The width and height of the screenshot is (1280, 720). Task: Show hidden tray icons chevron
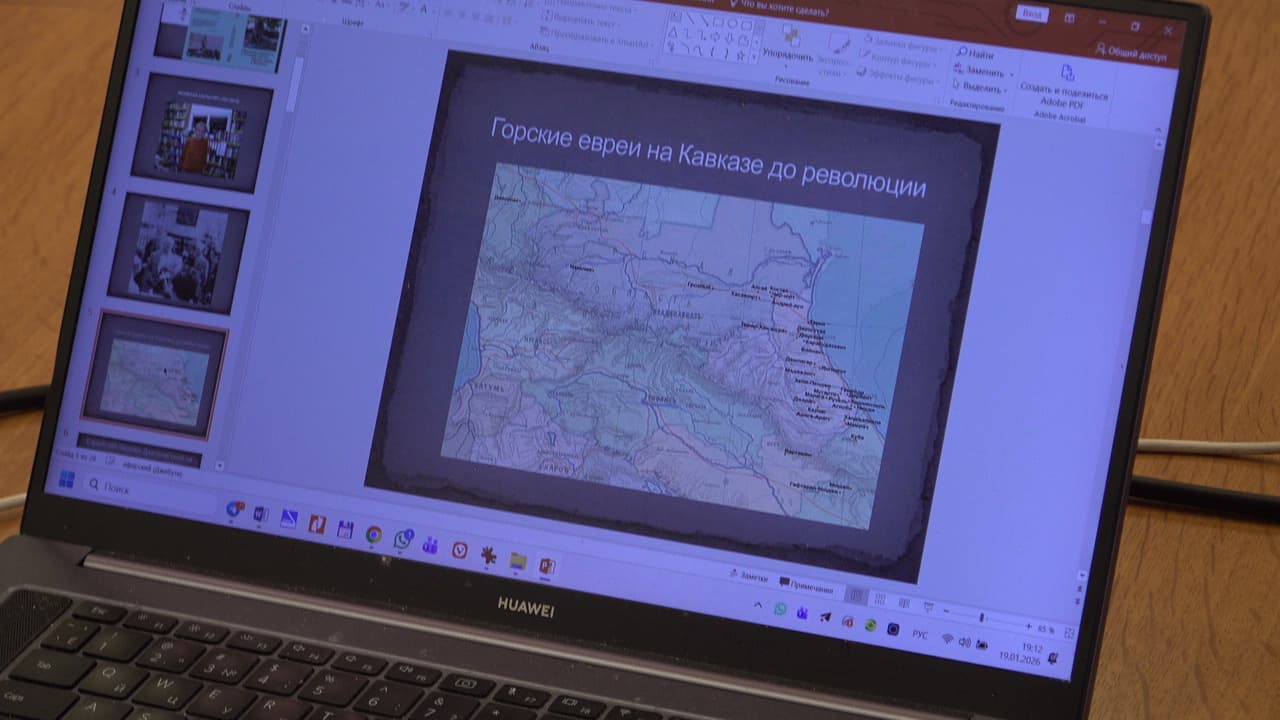click(757, 605)
